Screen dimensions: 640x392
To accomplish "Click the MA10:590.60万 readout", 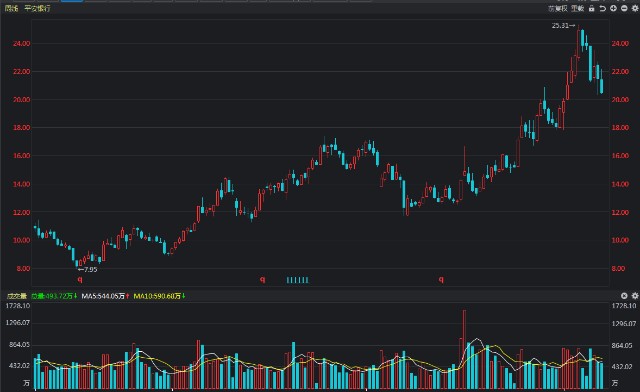I will coord(159,296).
